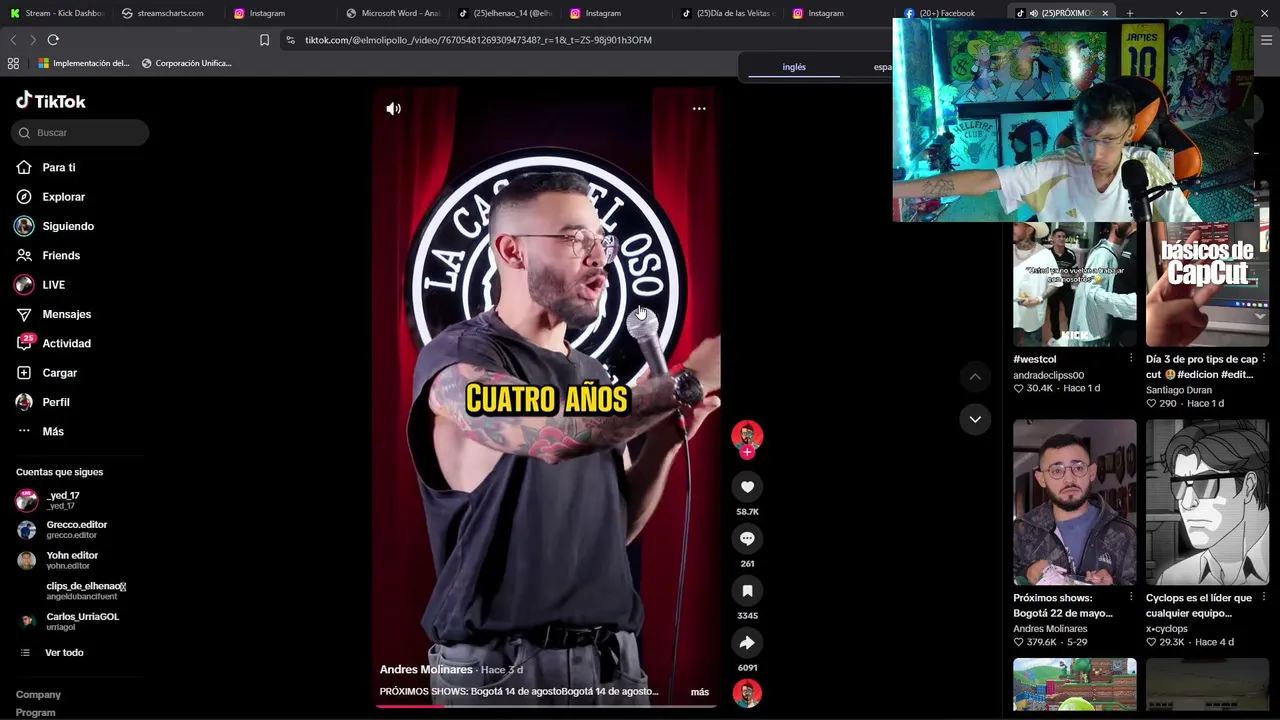Image resolution: width=1280 pixels, height=720 pixels.
Task: Select inglés in the translate popup
Action: pos(794,67)
